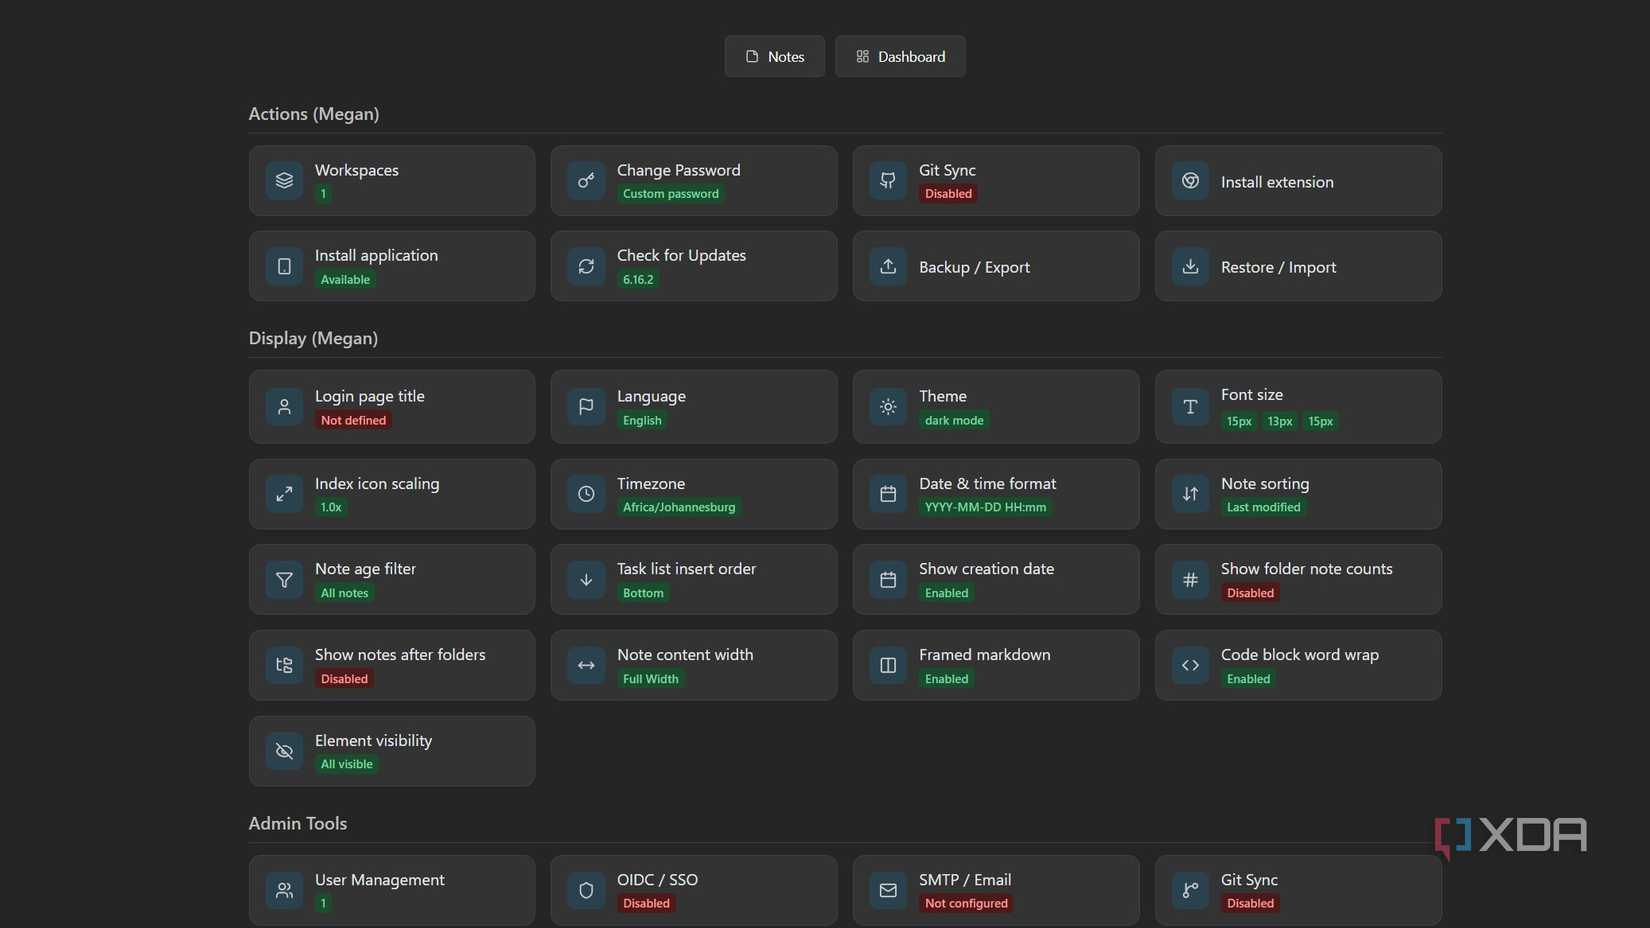
Task: Click the Login page title user icon
Action: coord(284,407)
